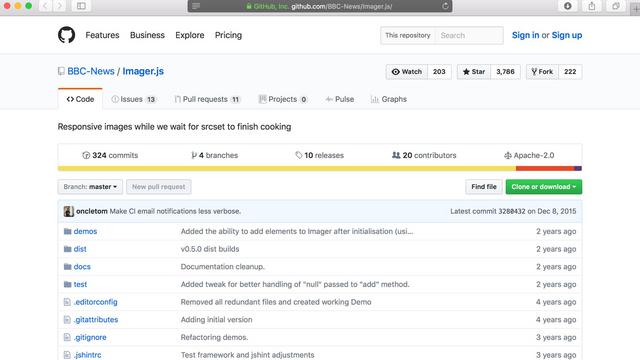View the 324 commits
The image size is (640, 360).
[x=110, y=156]
